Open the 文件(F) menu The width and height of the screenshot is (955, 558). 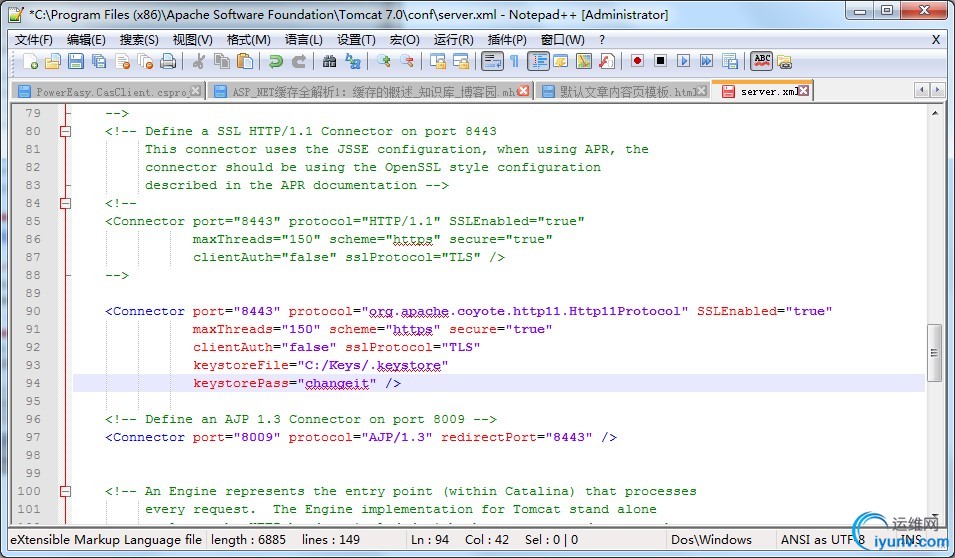coord(33,40)
